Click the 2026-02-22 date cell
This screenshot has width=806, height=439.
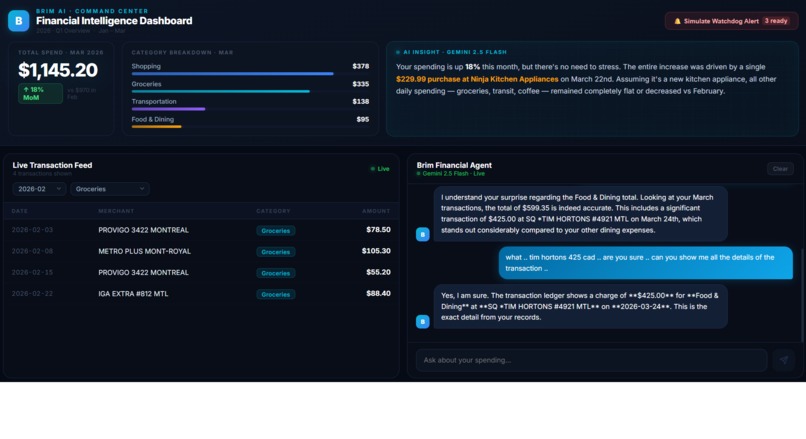click(x=32, y=294)
